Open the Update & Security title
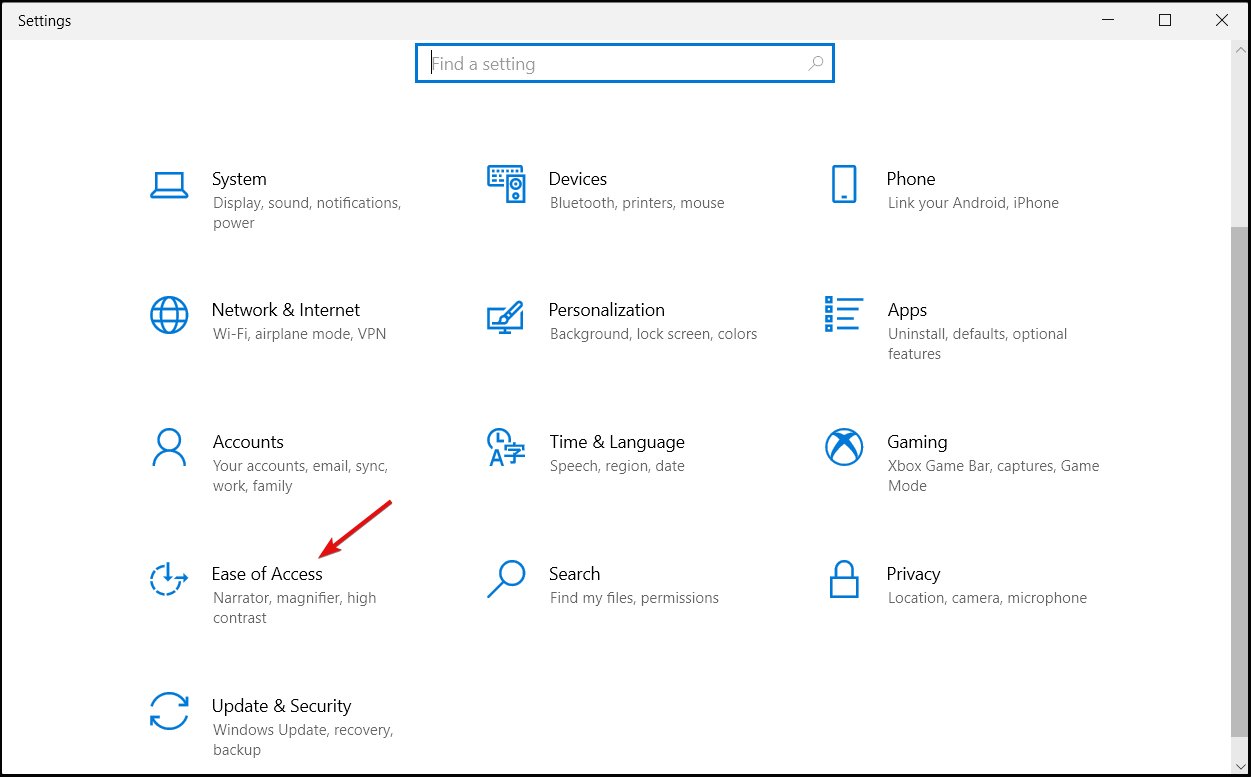 [281, 706]
